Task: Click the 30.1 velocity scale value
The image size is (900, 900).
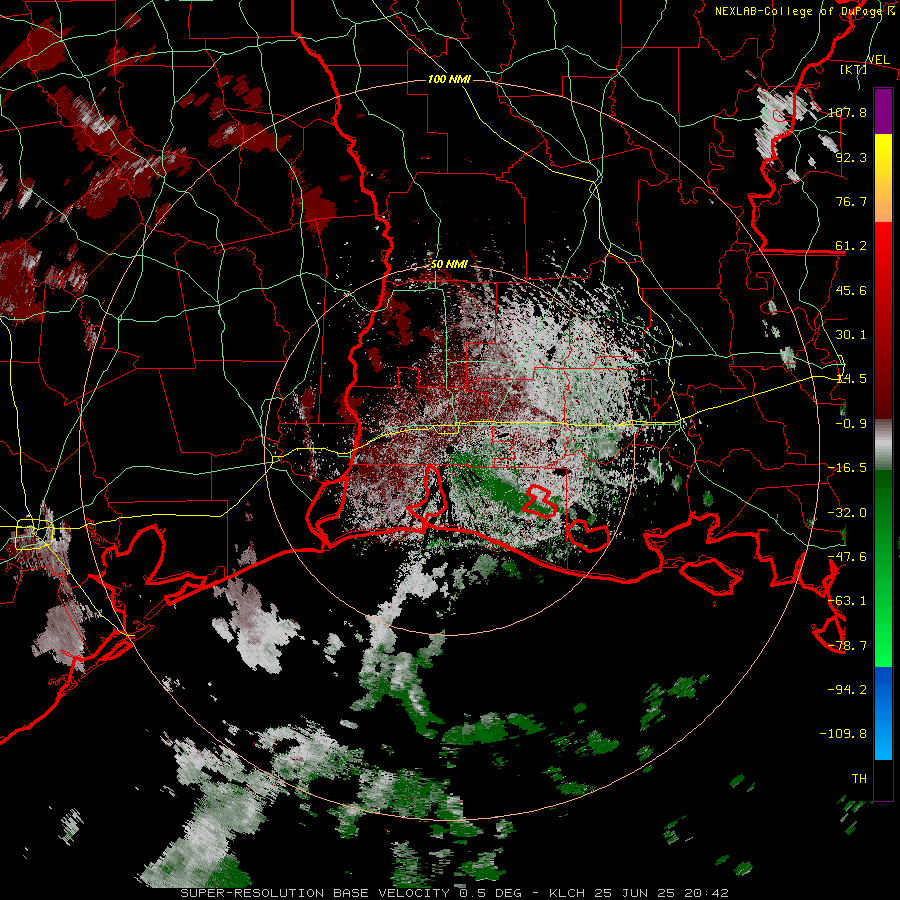Action: pos(851,335)
